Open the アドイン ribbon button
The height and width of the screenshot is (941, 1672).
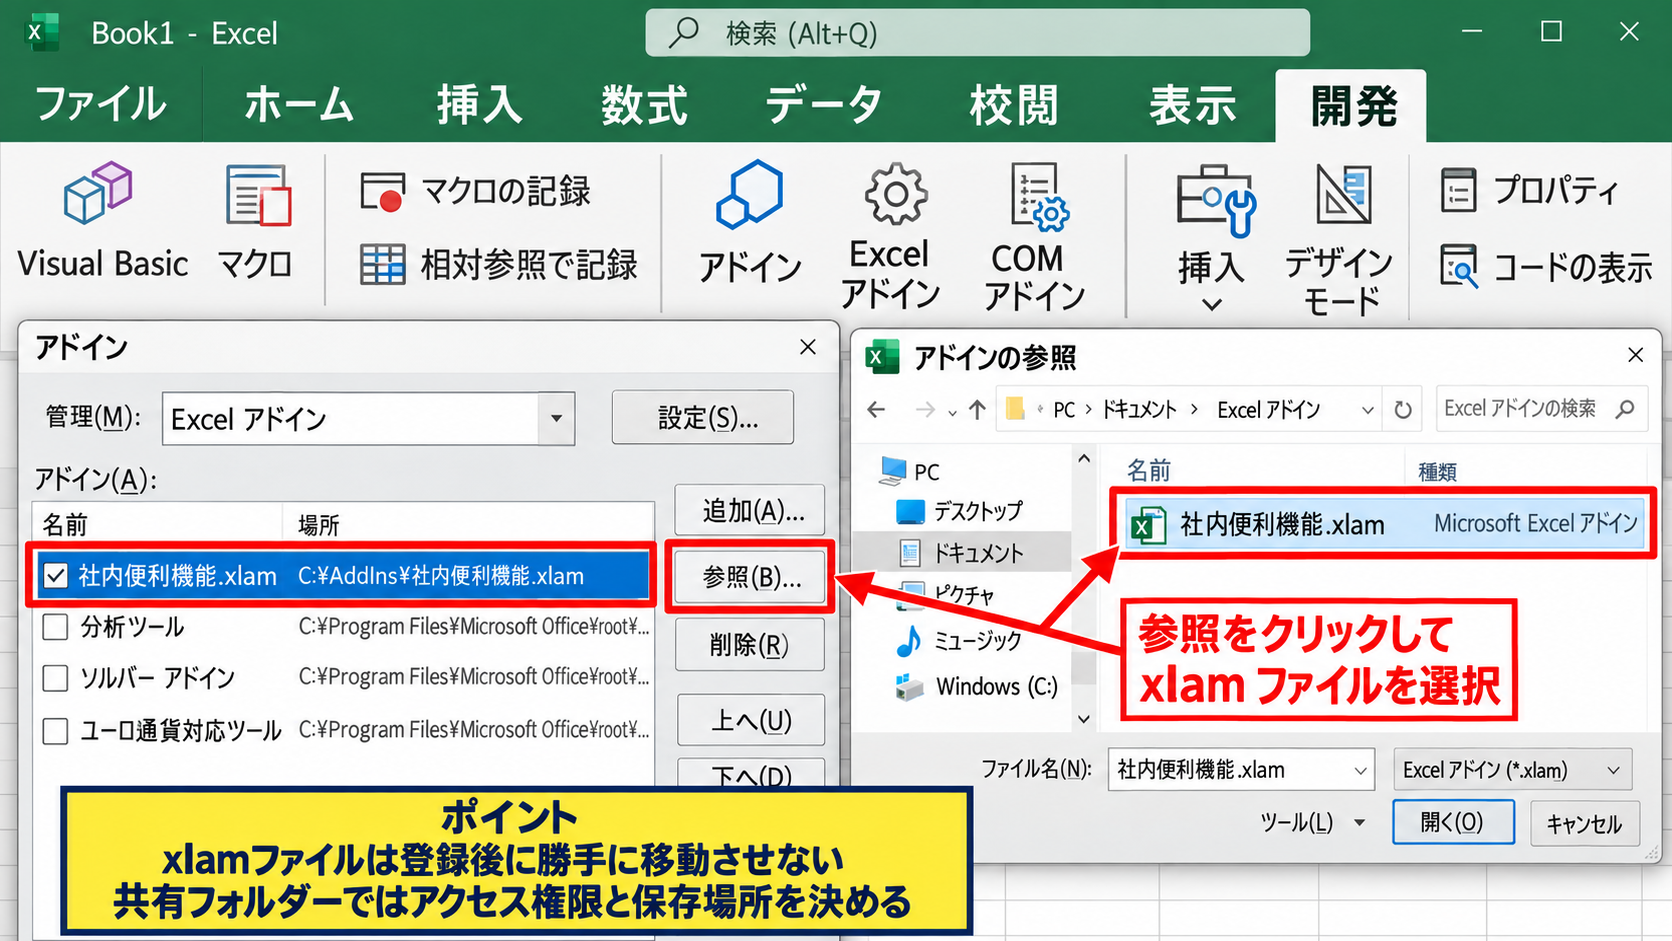pyautogui.click(x=750, y=222)
